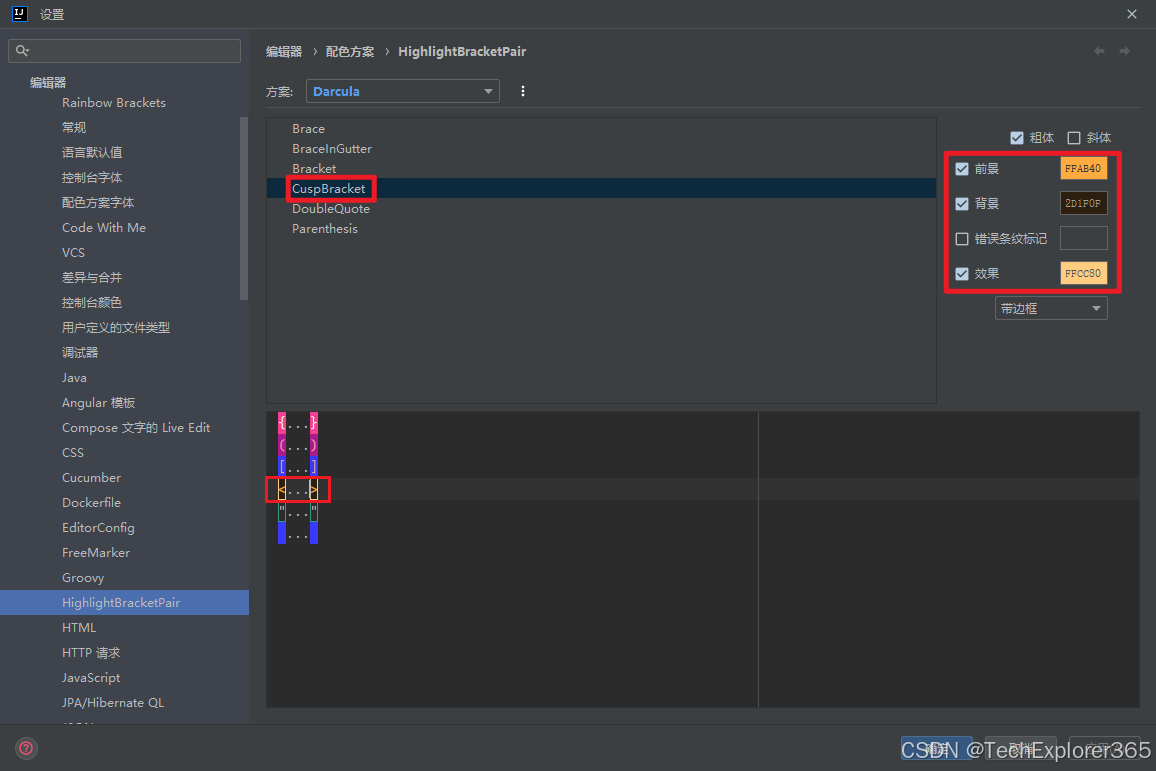Close the settings dialog
Viewport: 1156px width, 771px height.
tap(1132, 14)
